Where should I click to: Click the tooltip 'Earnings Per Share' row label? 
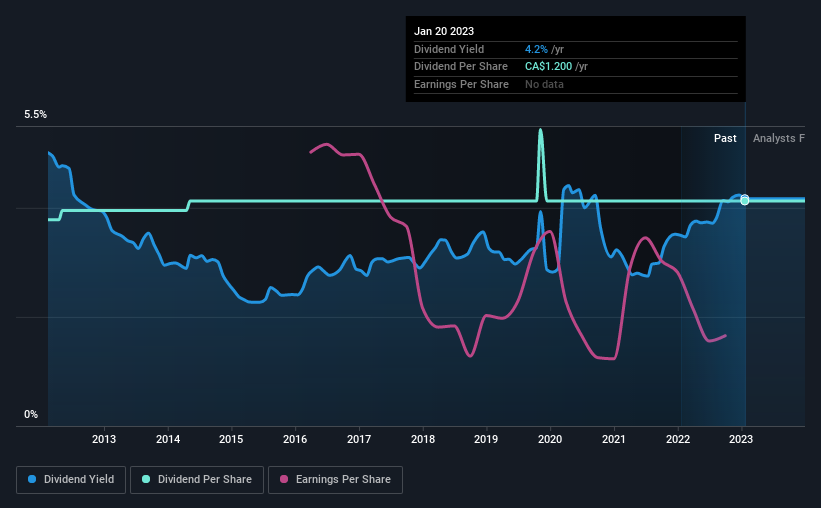pos(461,84)
